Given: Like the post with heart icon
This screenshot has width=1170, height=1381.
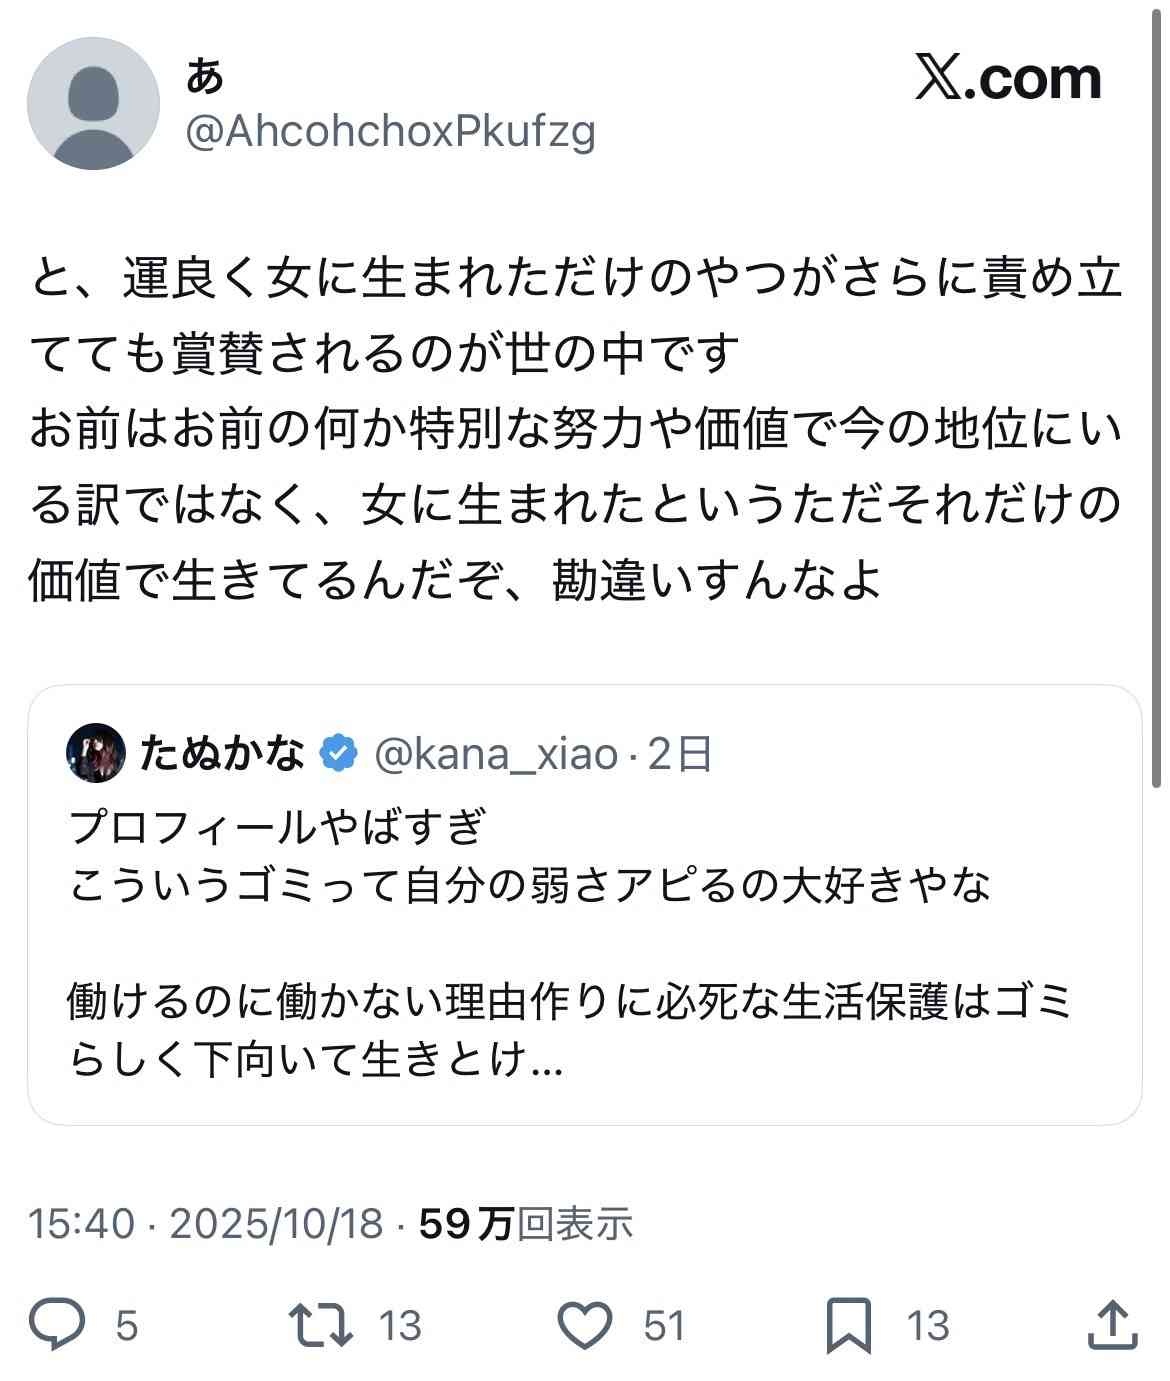Looking at the screenshot, I should (584, 1325).
